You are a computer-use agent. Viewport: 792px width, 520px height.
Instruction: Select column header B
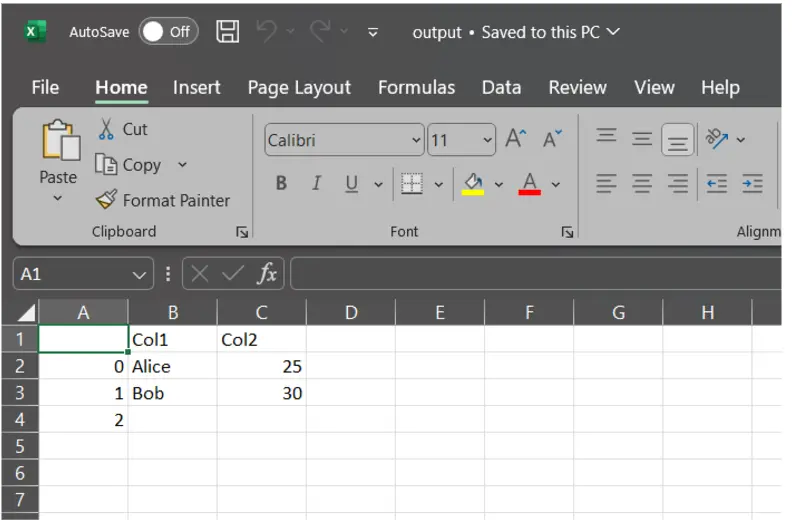173,312
